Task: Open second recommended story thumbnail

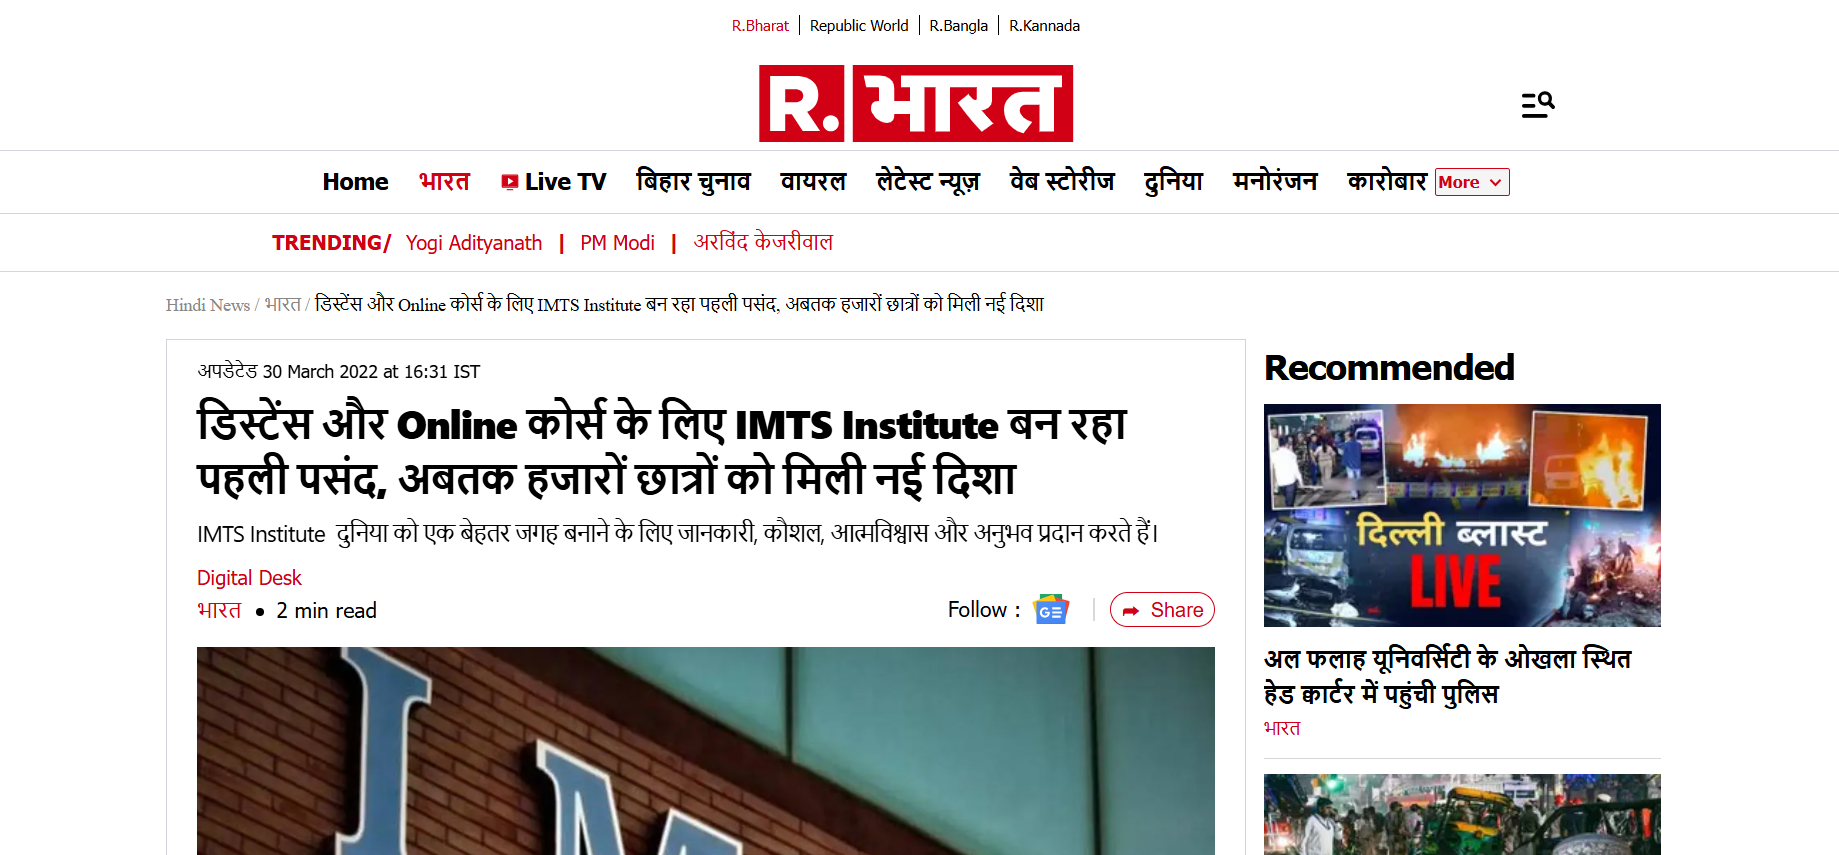Action: (1462, 814)
